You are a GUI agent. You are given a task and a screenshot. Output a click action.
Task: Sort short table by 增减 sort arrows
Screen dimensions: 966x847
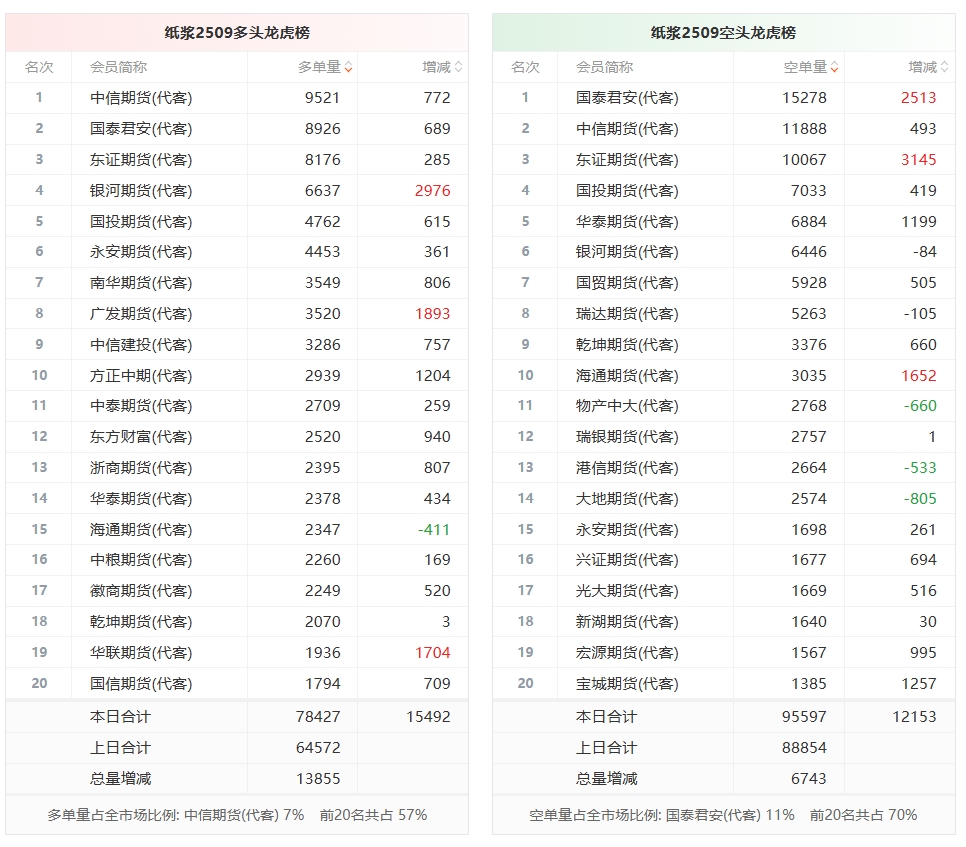(x=944, y=67)
